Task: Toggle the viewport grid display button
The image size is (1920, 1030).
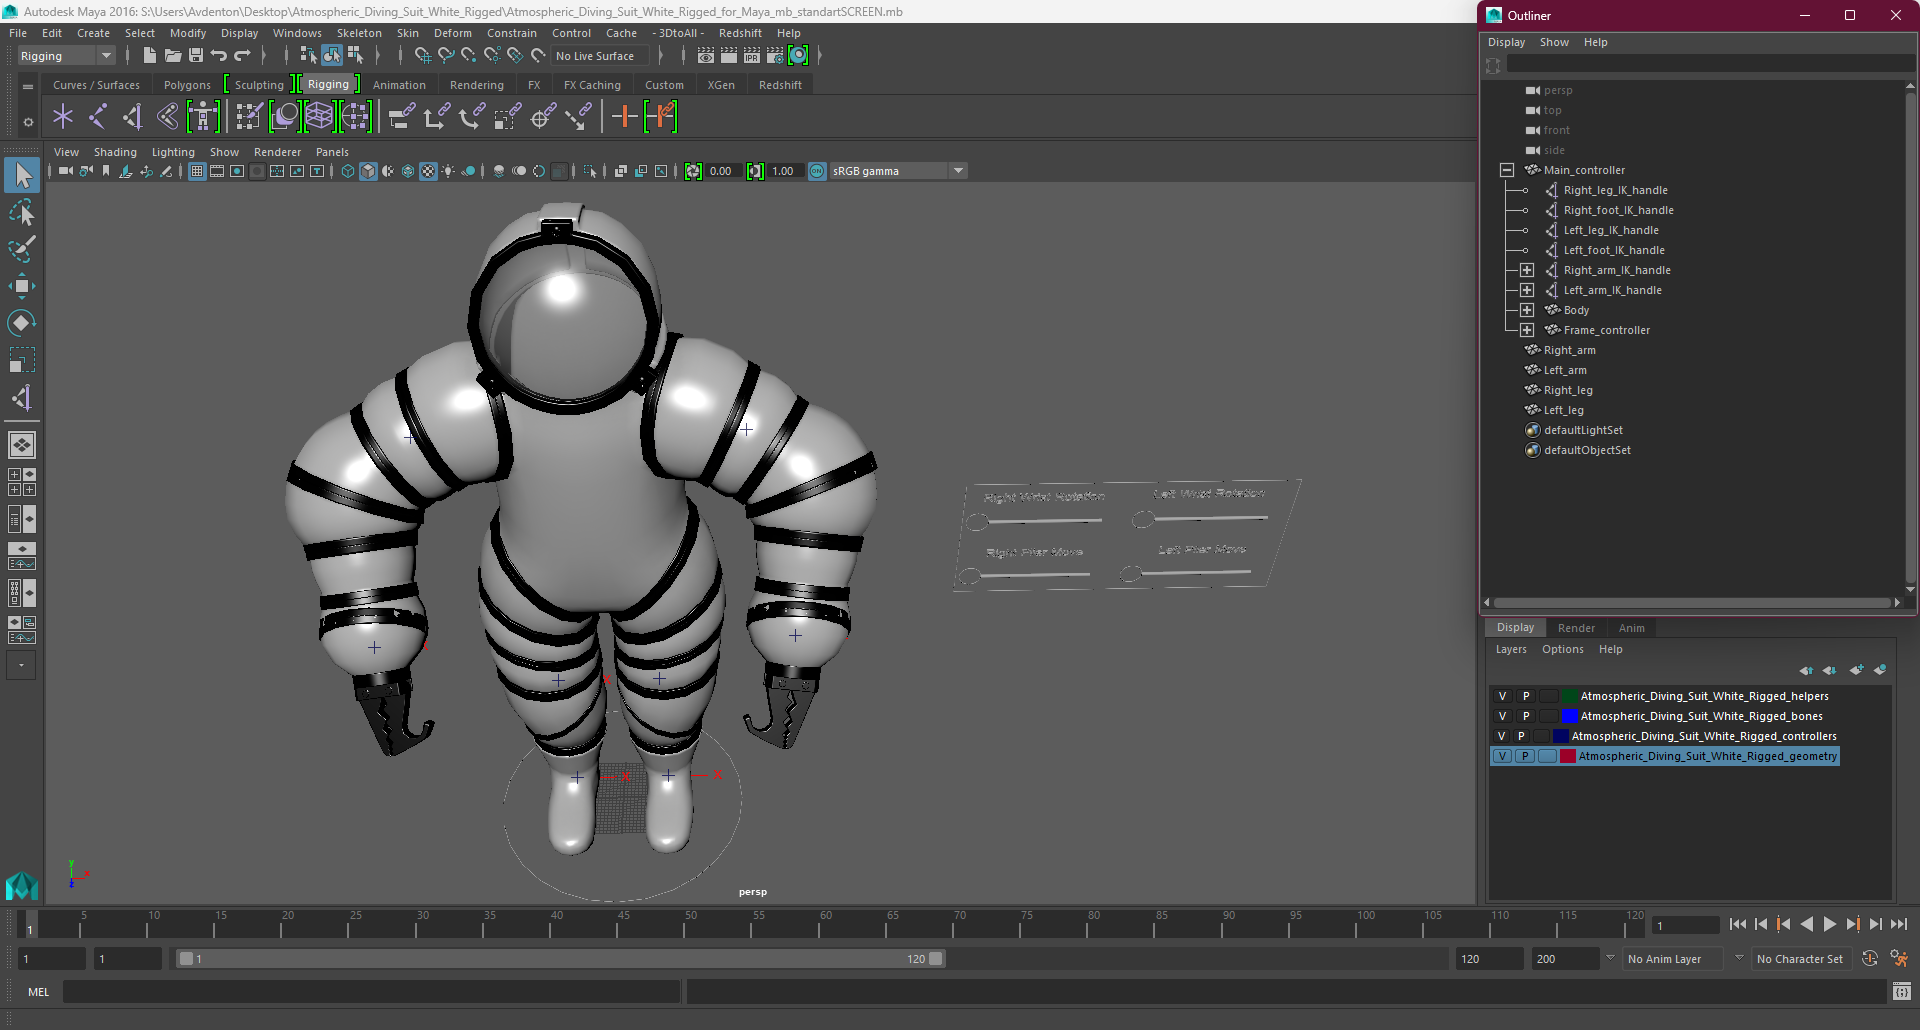Action: coord(197,171)
